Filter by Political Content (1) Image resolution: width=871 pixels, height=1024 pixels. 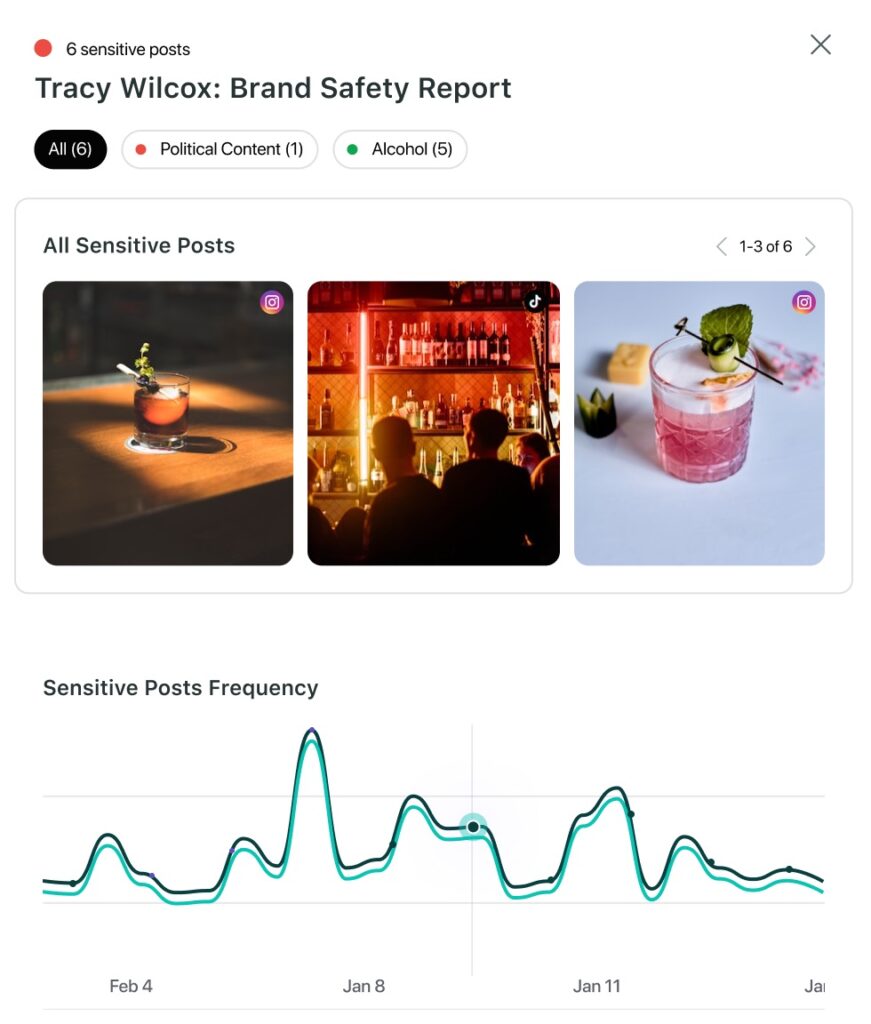[x=219, y=150]
